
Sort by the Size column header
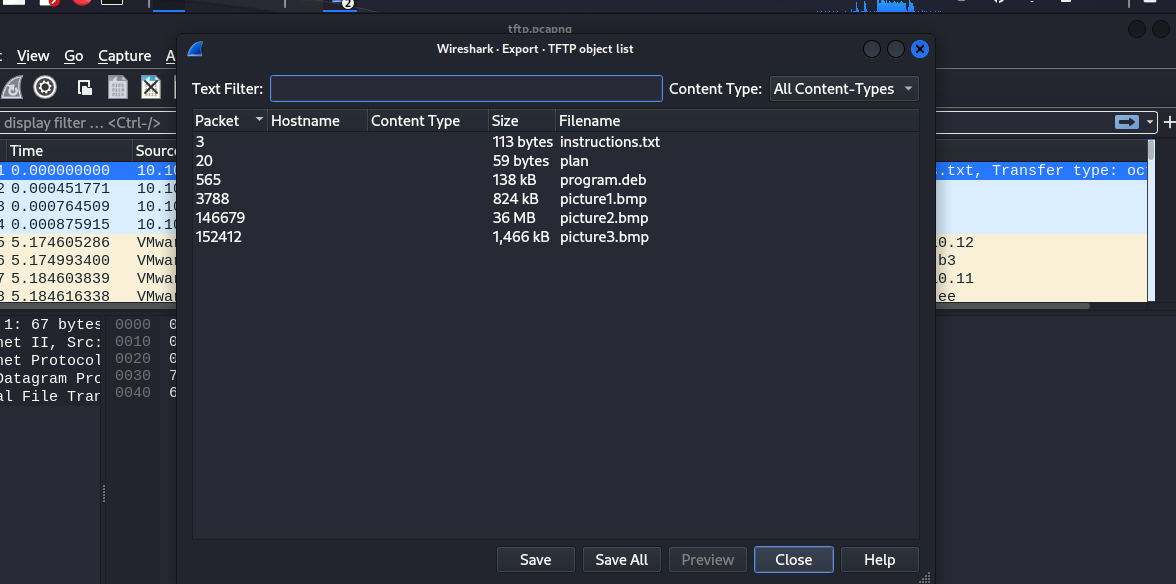(x=522, y=121)
